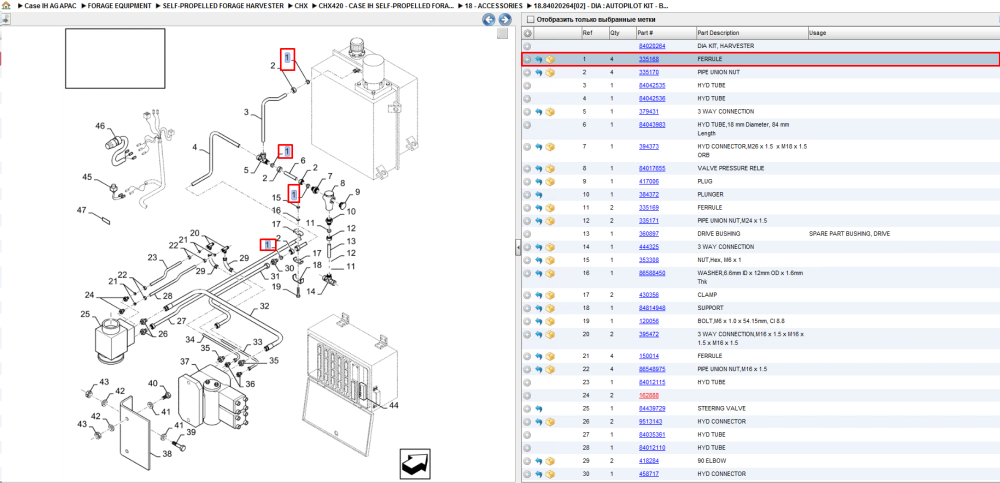The width and height of the screenshot is (1000, 483).
Task: Open part number link 84043983
Action: coord(652,125)
